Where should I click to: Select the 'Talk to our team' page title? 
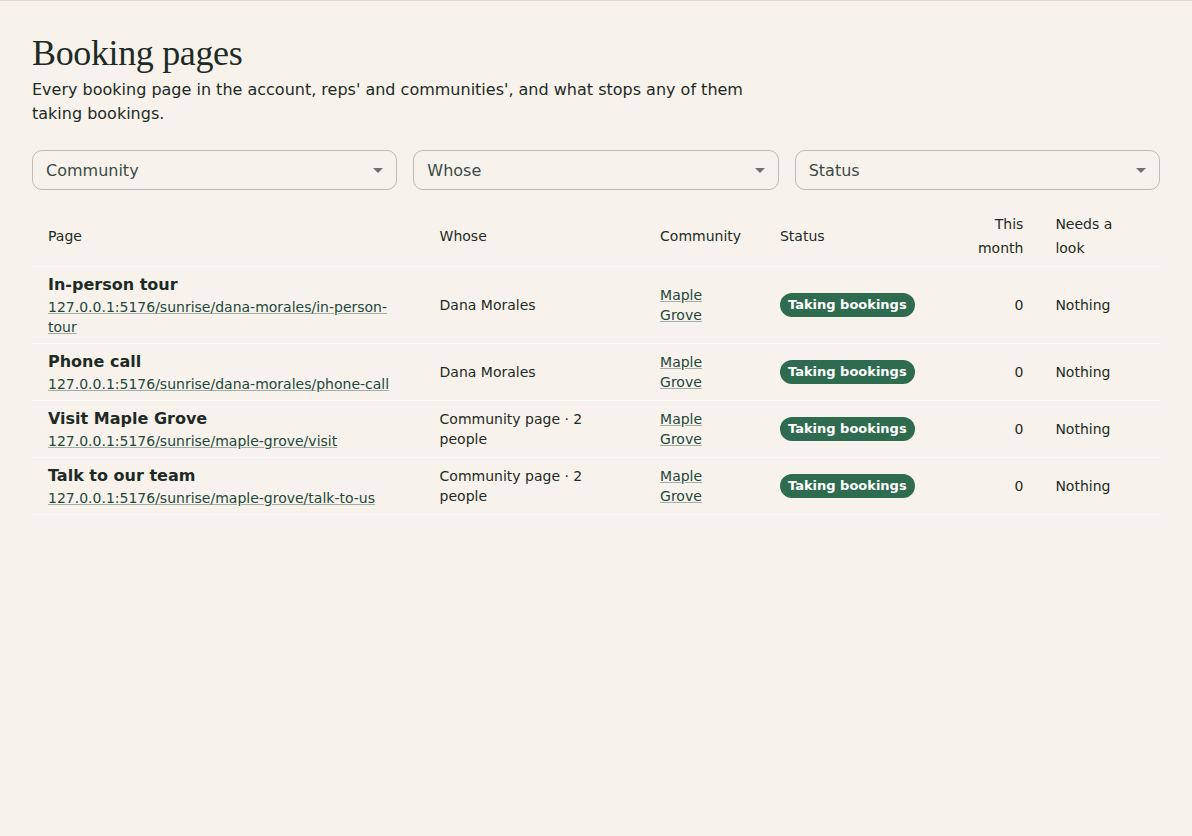tap(122, 475)
